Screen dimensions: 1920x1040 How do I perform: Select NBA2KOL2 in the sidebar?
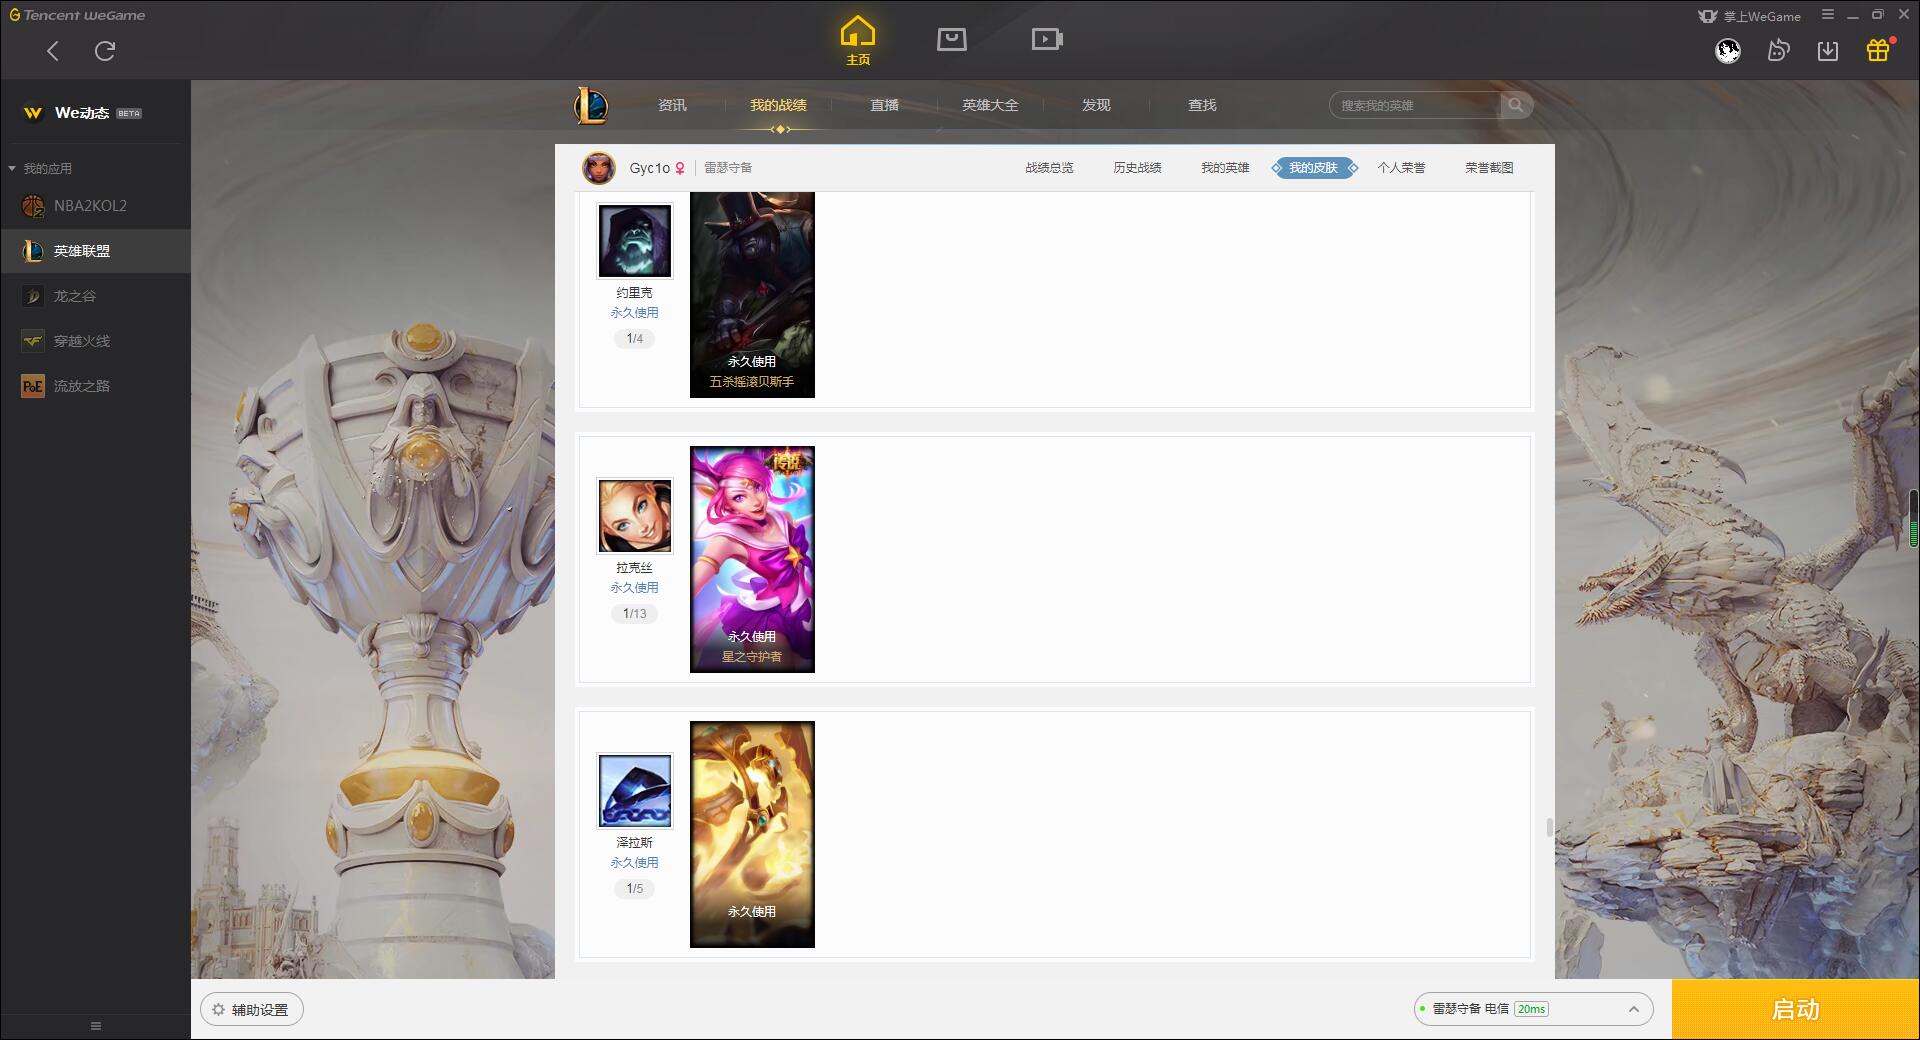coord(95,206)
